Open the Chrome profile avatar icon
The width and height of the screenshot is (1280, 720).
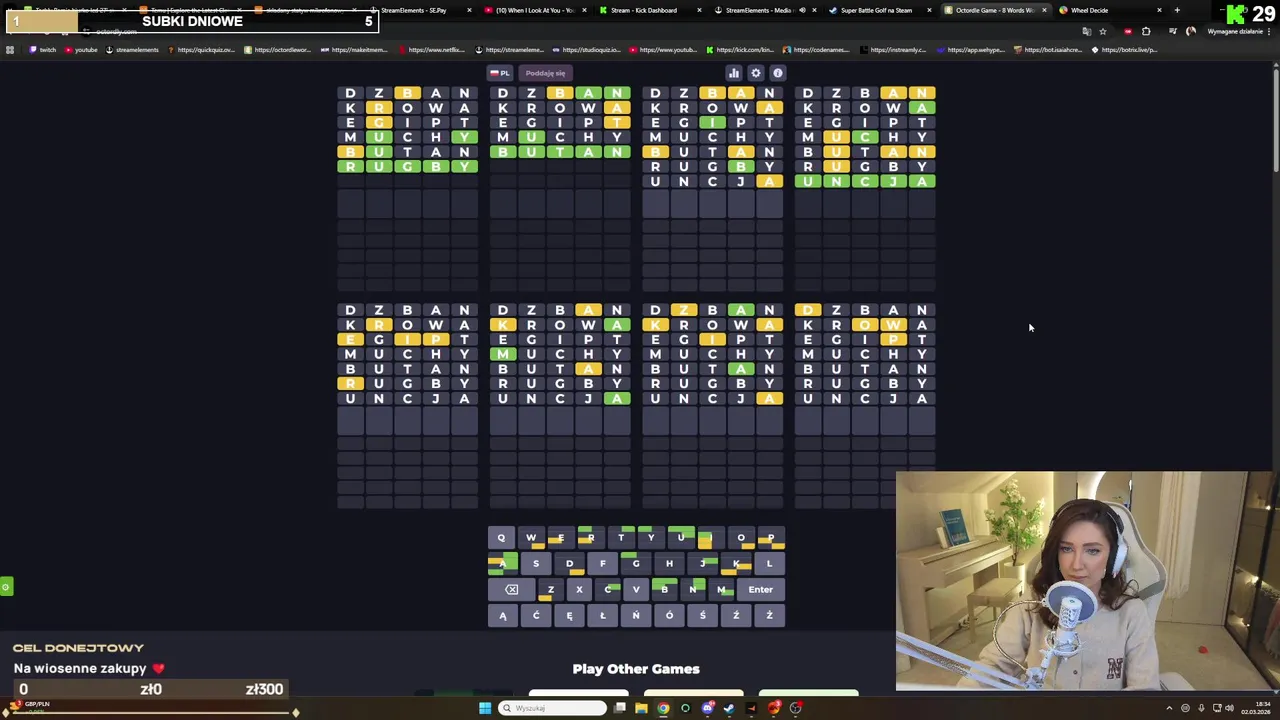(x=1191, y=32)
